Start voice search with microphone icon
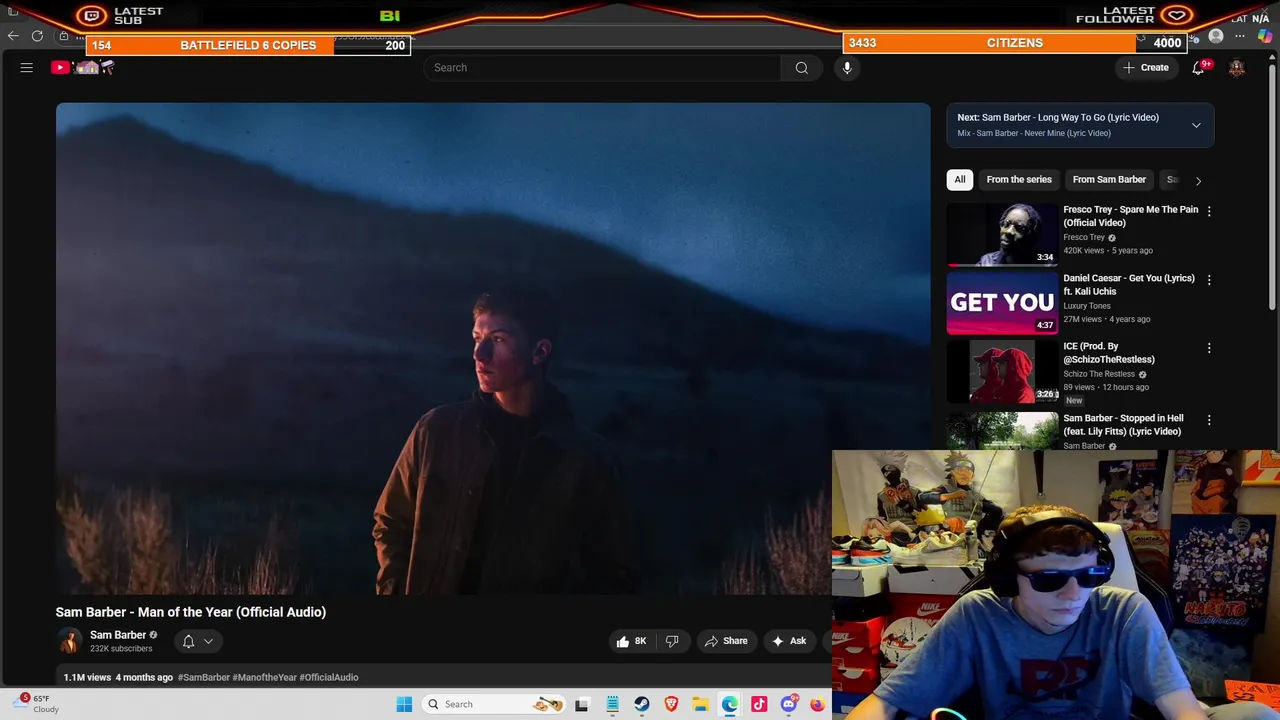Image resolution: width=1280 pixels, height=720 pixels. point(847,68)
